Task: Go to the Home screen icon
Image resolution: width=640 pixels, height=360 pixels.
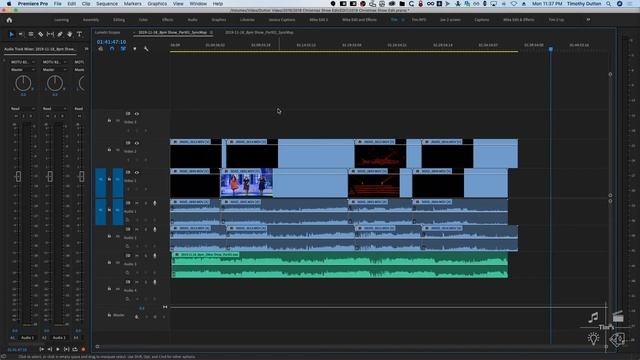Action: 9,20
